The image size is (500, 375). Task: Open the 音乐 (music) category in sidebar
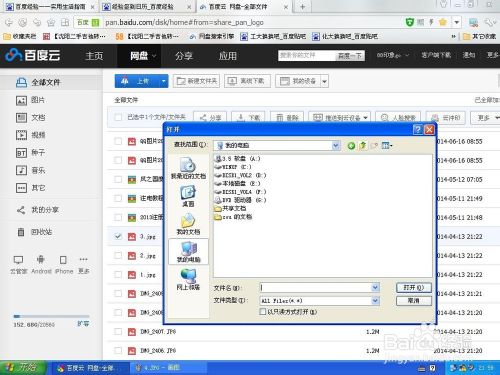(x=30, y=170)
